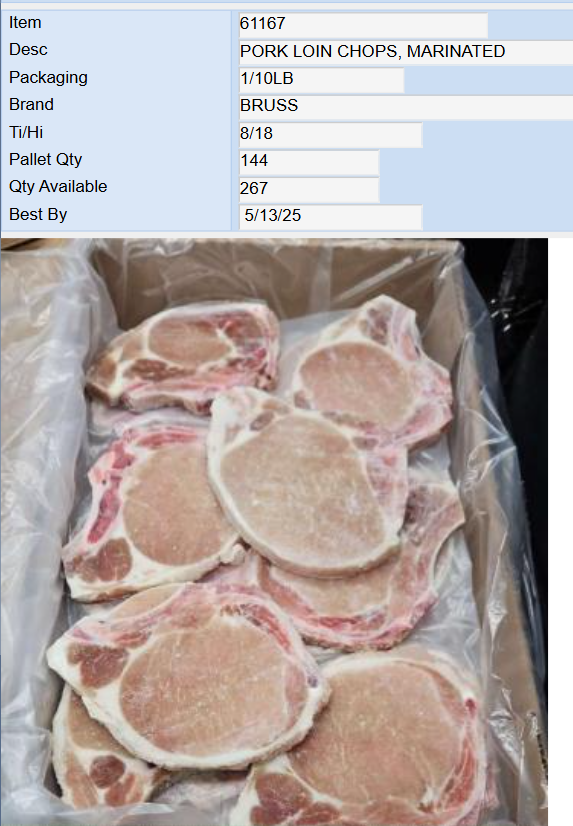
Task: Open the pork chops product photo
Action: coord(274,532)
